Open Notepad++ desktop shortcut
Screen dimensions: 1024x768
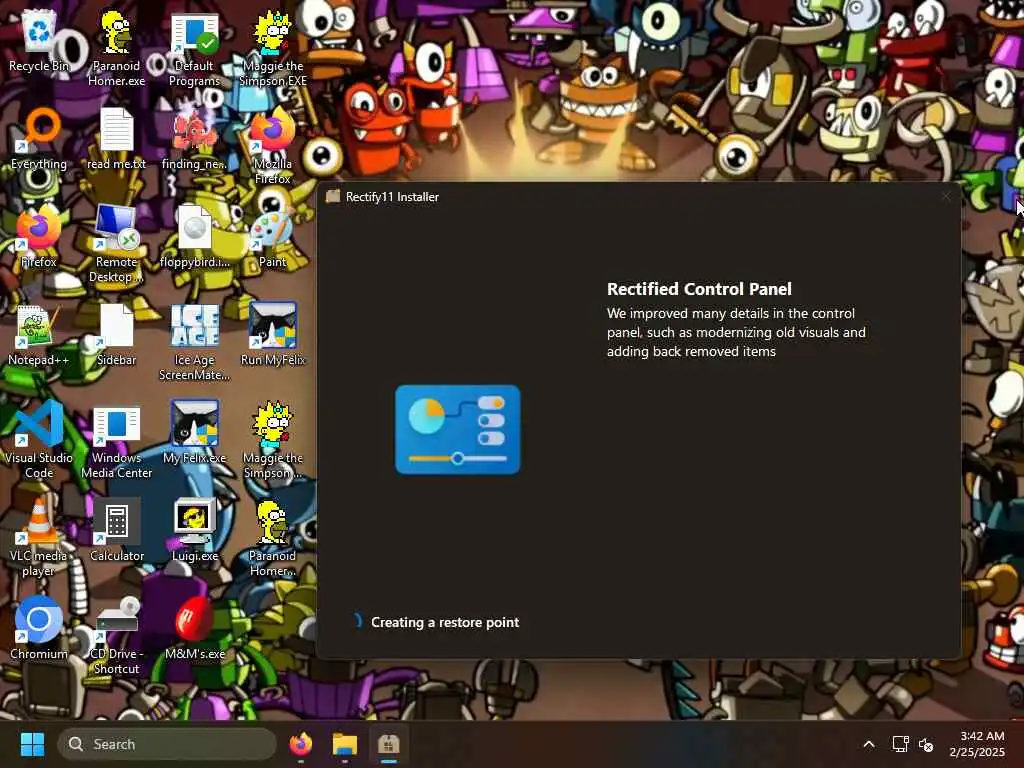pos(39,334)
